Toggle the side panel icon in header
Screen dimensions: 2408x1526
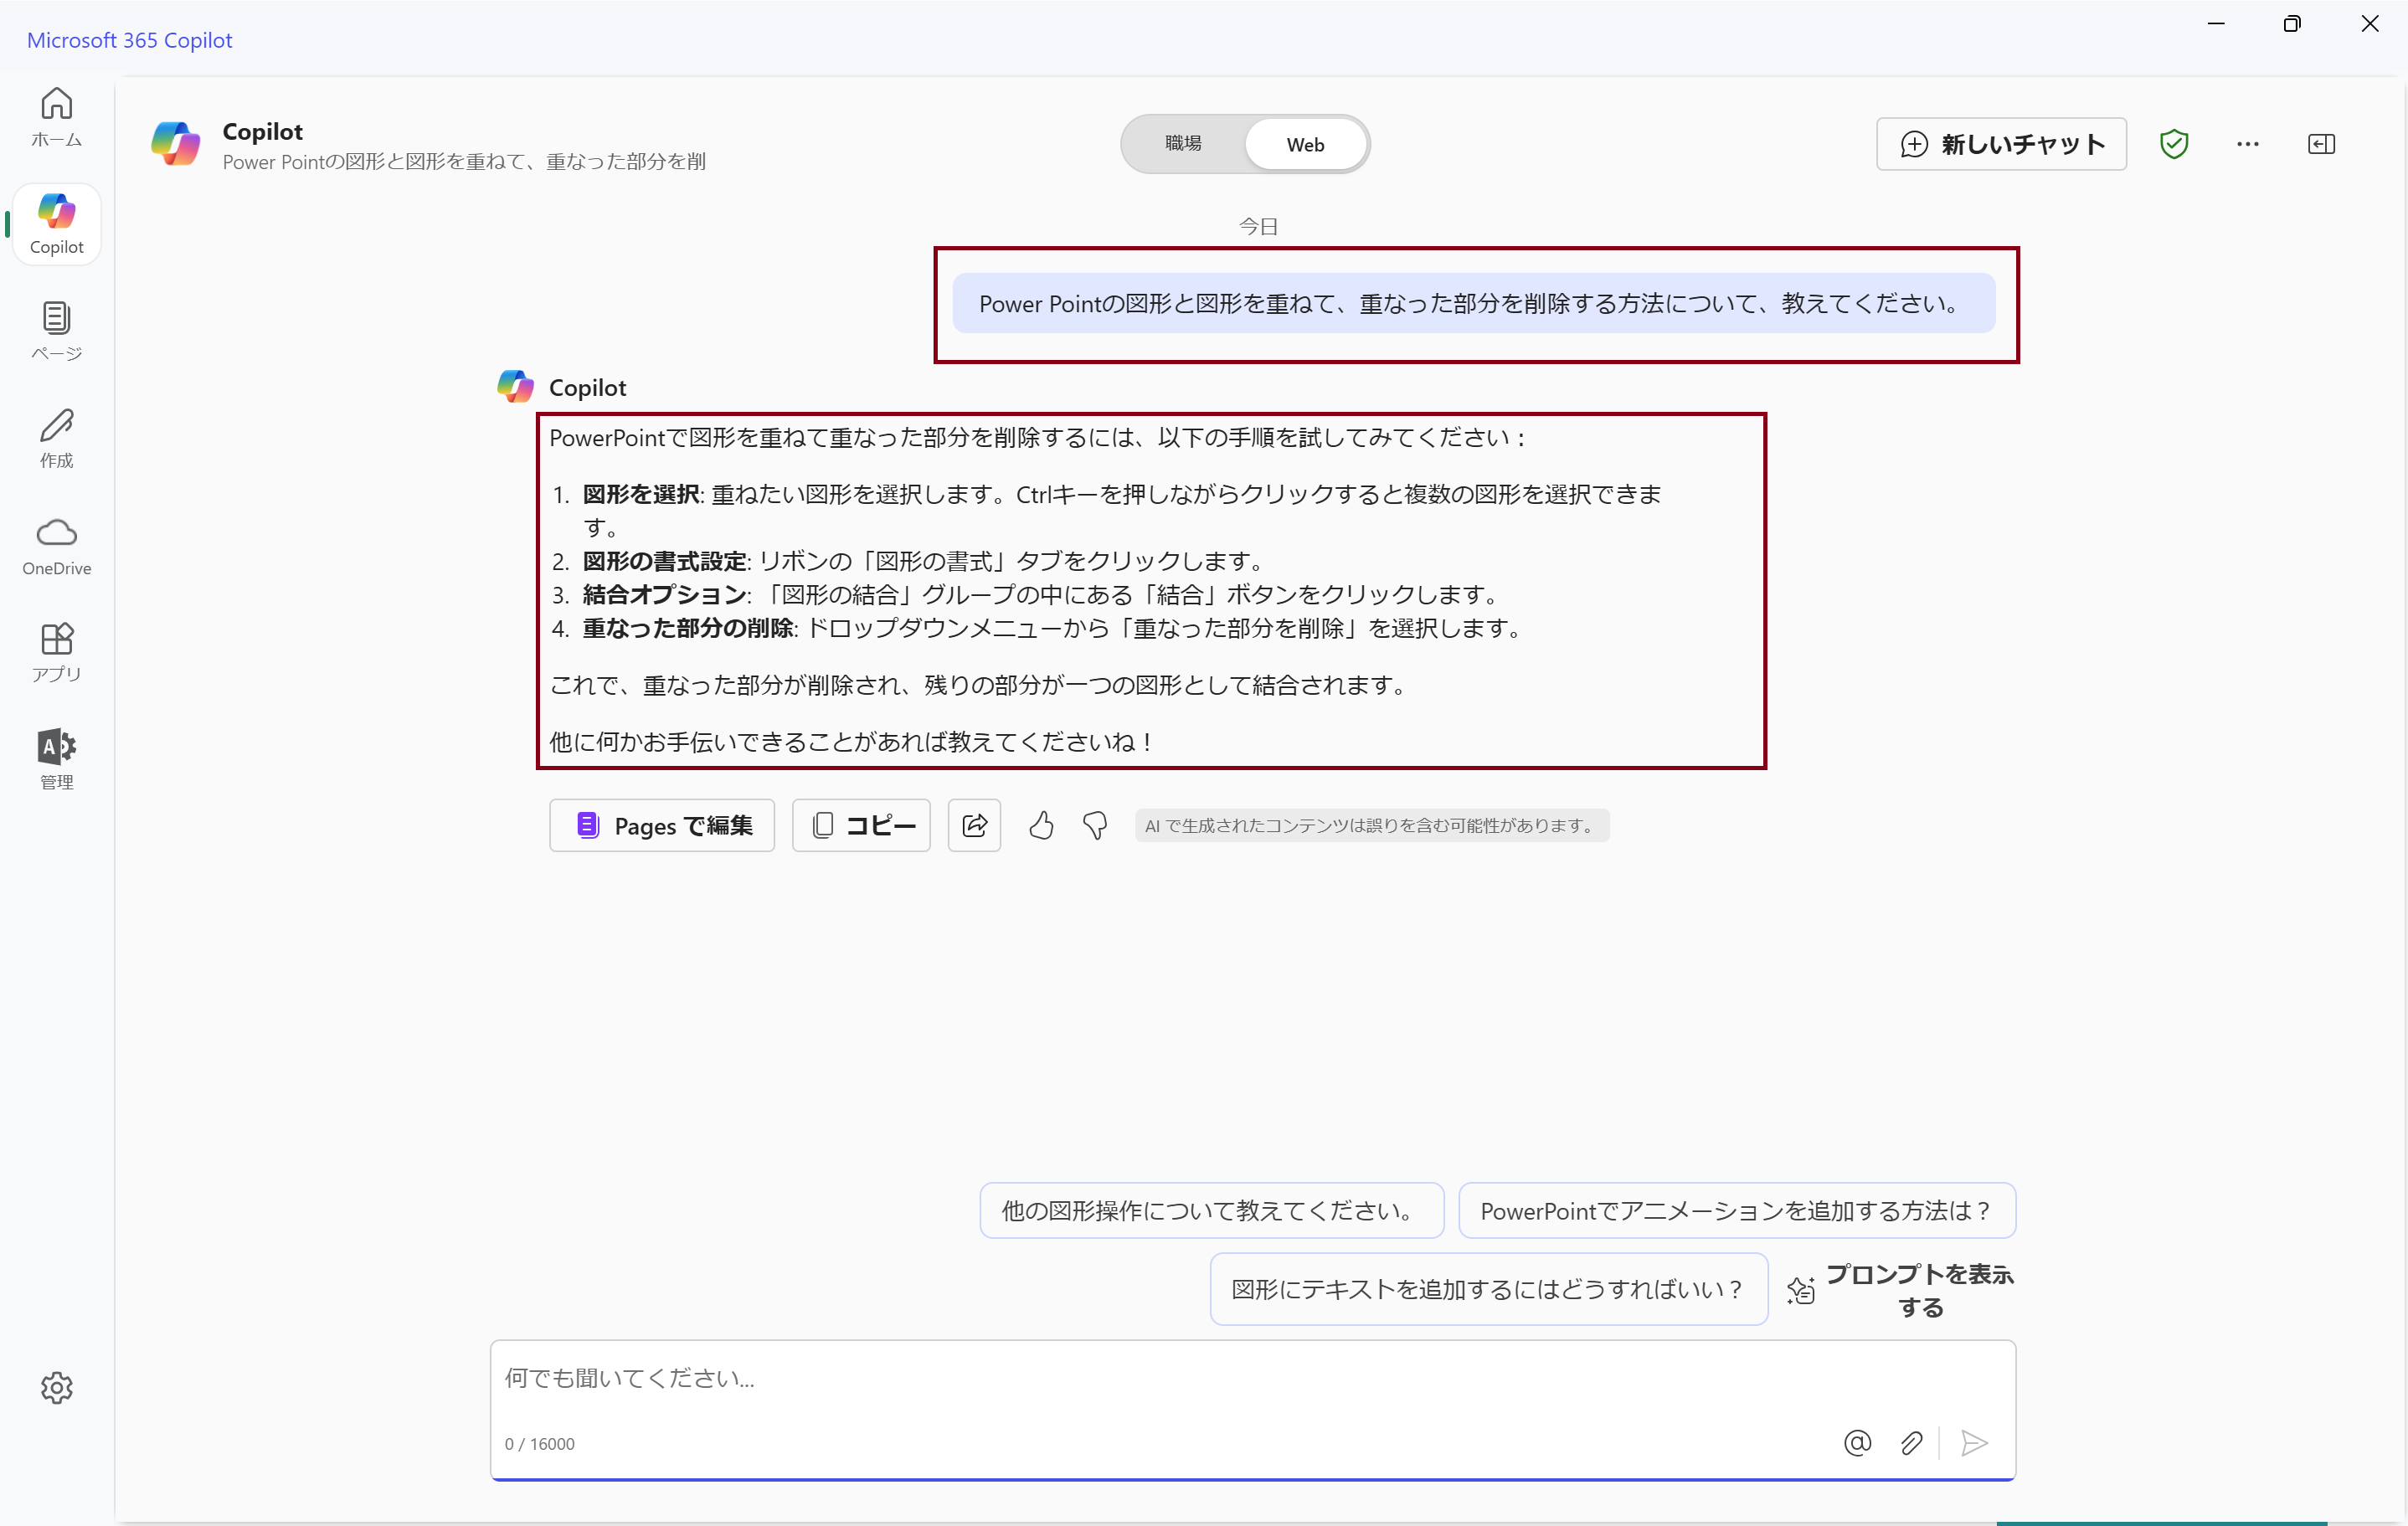pos(2322,144)
